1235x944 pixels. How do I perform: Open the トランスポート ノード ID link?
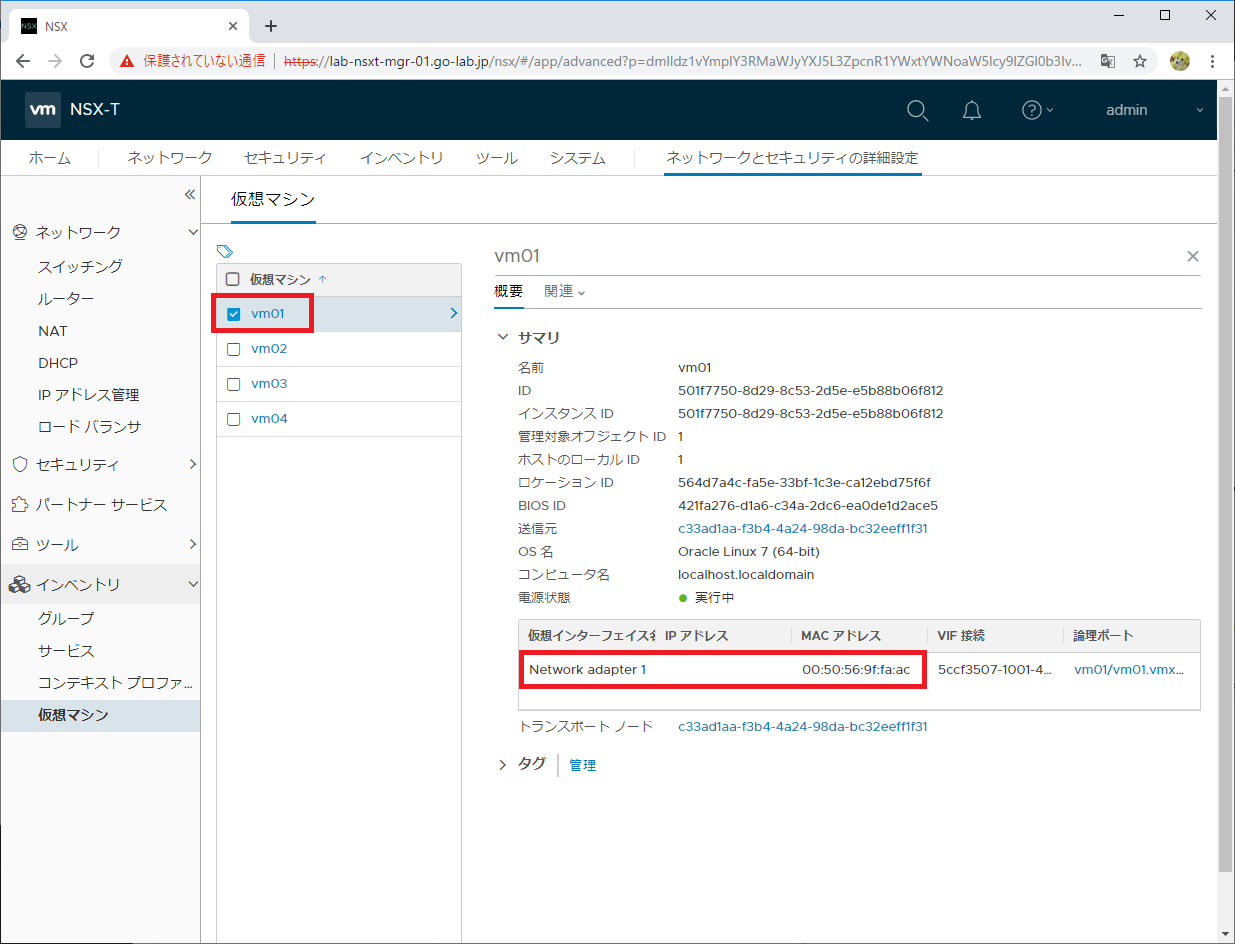(802, 726)
